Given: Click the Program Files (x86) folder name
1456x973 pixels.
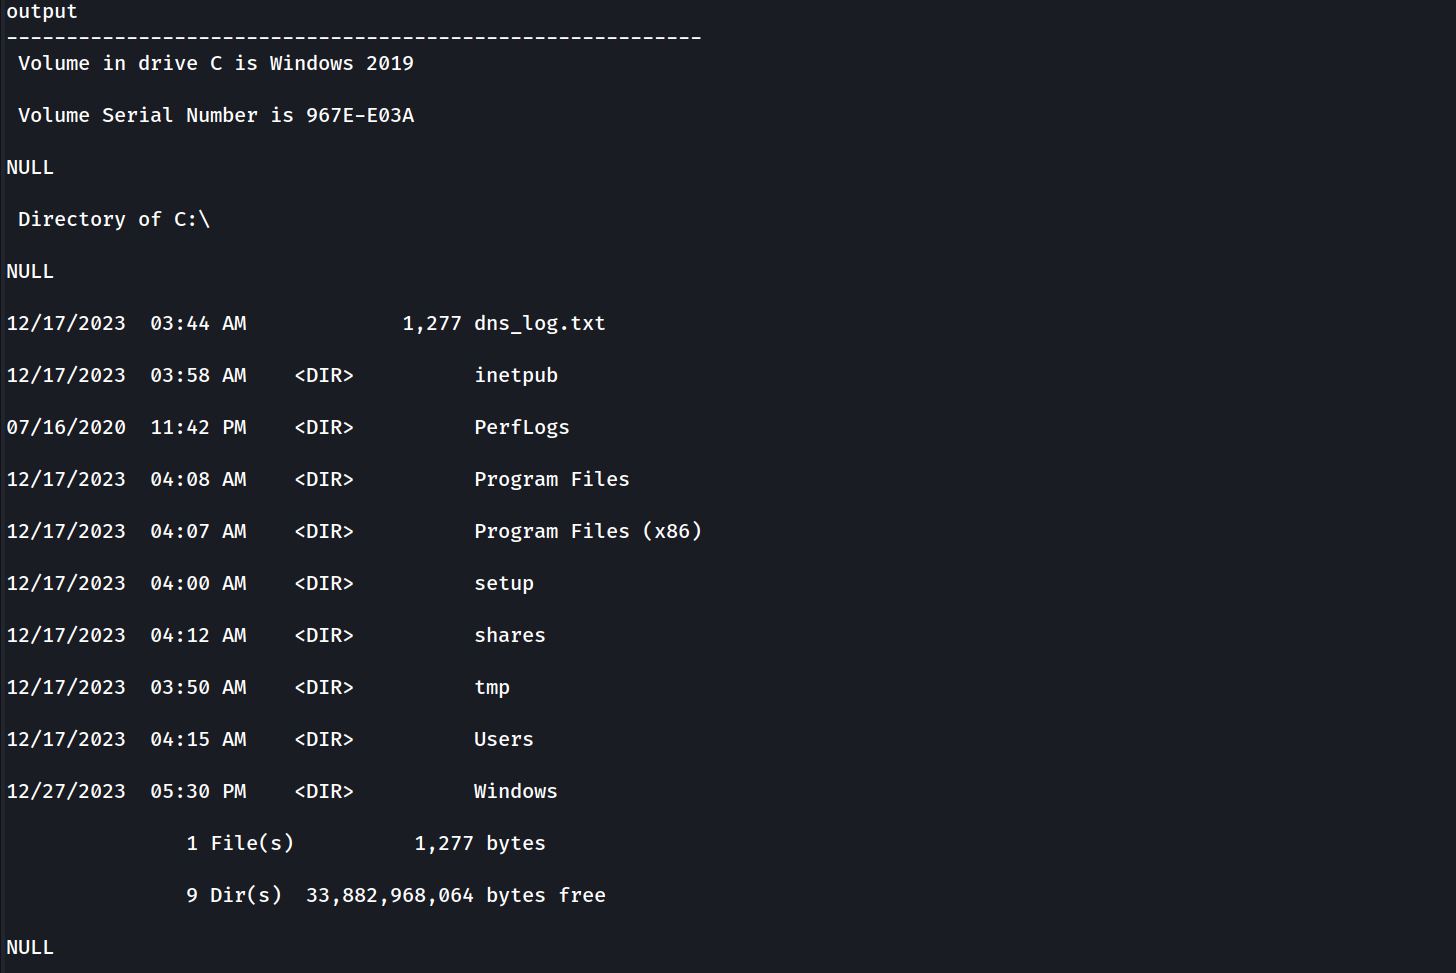Looking at the screenshot, I should [588, 532].
